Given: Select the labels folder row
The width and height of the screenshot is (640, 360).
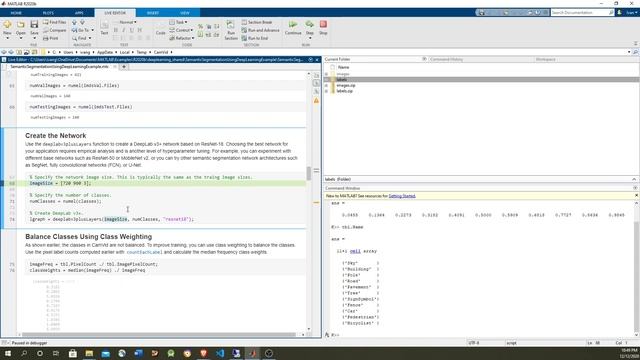Looking at the screenshot, I should [481, 80].
